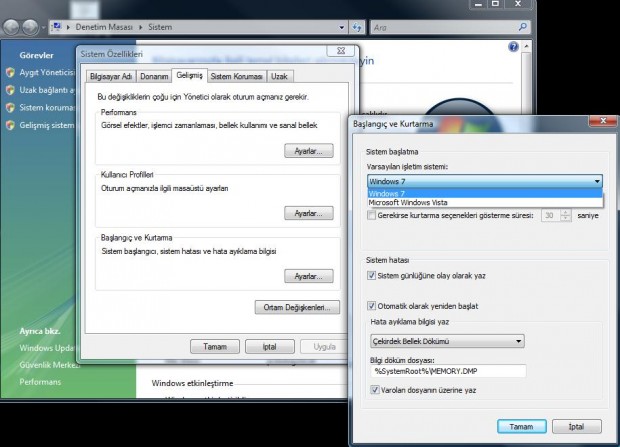620x447 pixels.
Task: Switch to the Bilgisayar Adı tab
Action: (111, 76)
